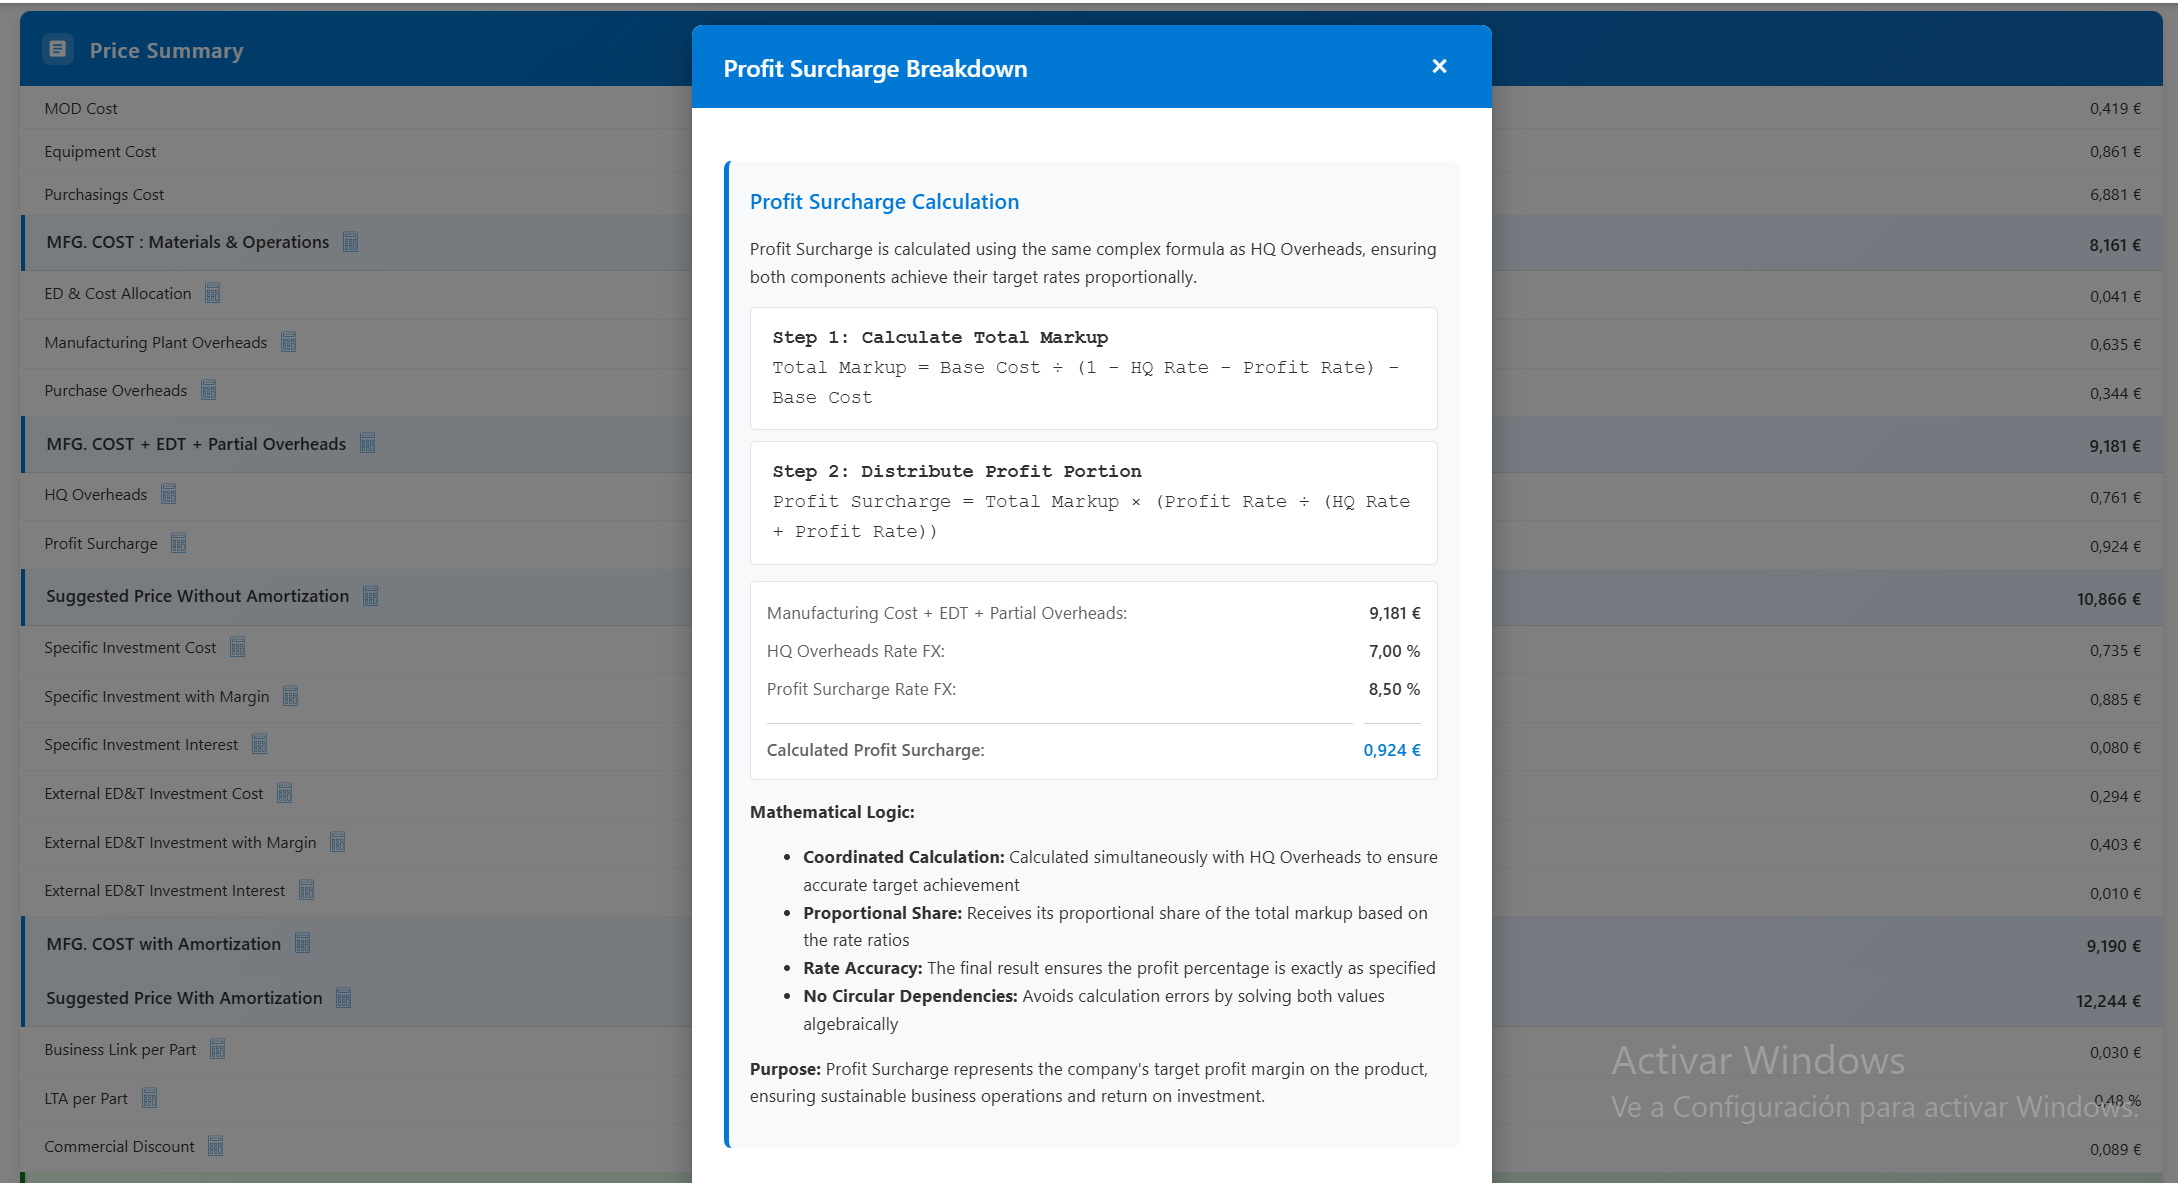Click Specific Investment Interest calculator icon
Screen dimensions: 2178x1183
point(260,744)
